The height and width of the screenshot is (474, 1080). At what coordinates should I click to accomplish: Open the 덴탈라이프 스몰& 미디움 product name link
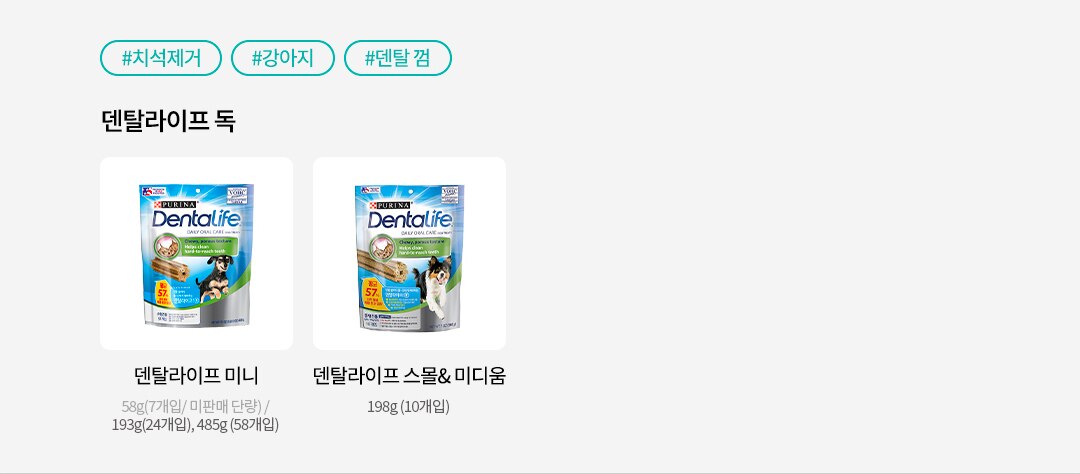coord(409,375)
